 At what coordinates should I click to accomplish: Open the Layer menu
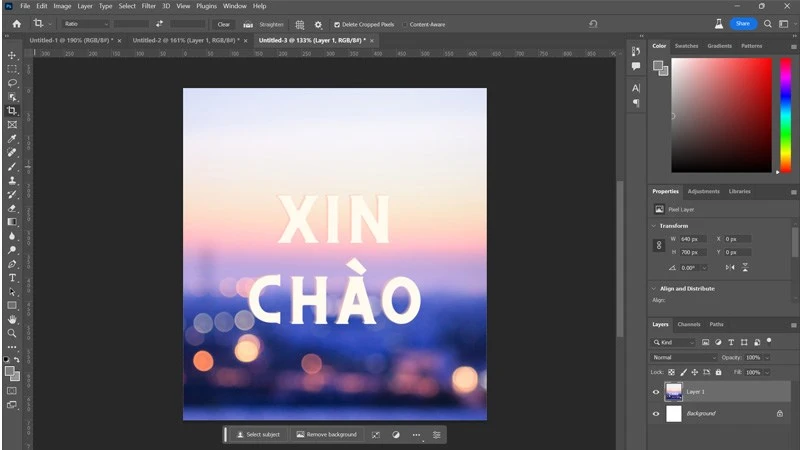click(85, 6)
